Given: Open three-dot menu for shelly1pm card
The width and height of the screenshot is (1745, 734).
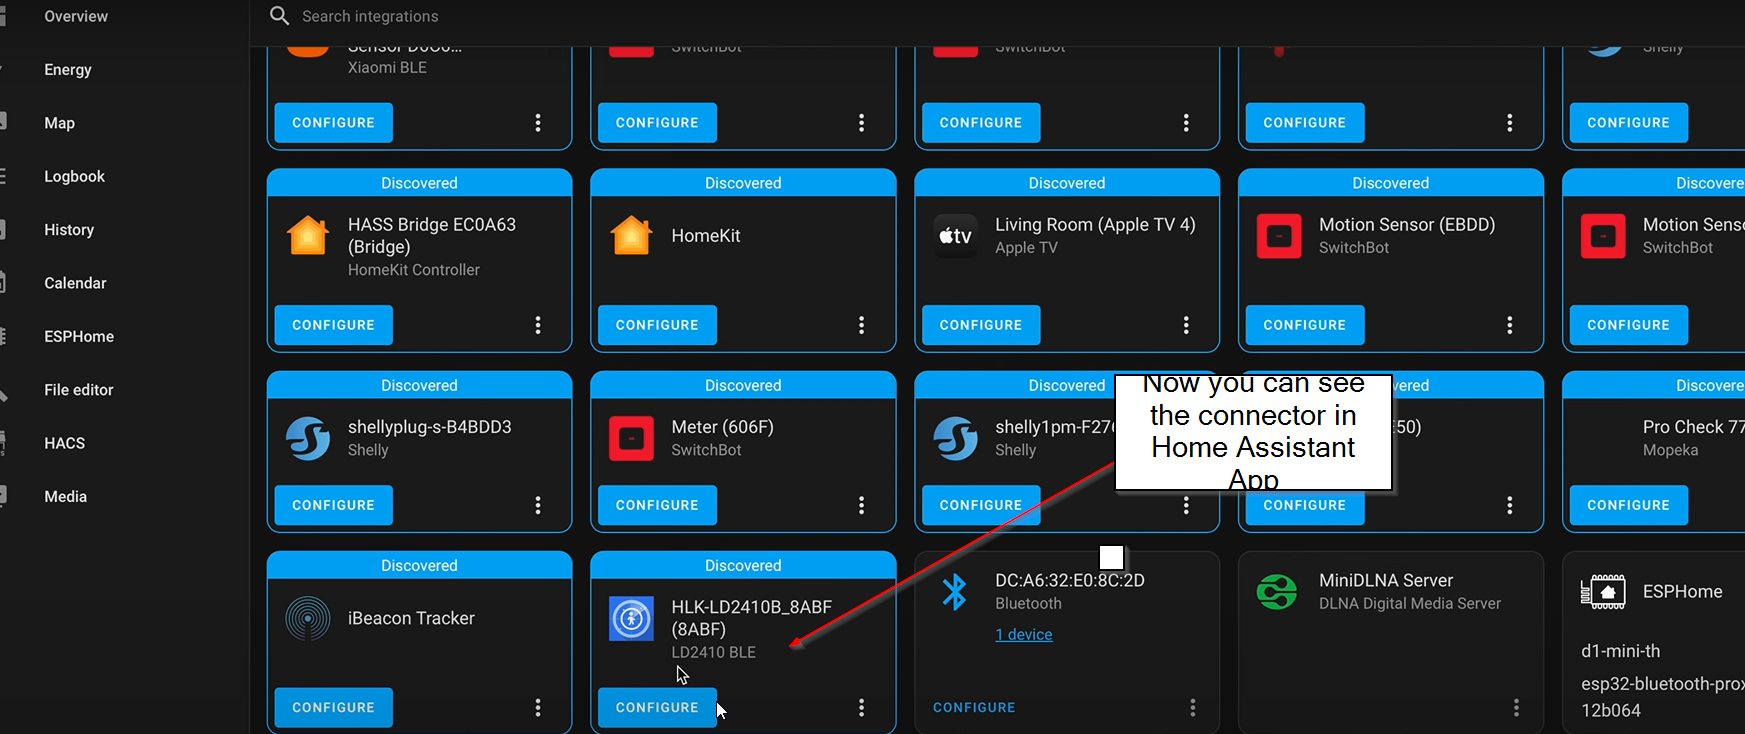Looking at the screenshot, I should click(x=1186, y=505).
